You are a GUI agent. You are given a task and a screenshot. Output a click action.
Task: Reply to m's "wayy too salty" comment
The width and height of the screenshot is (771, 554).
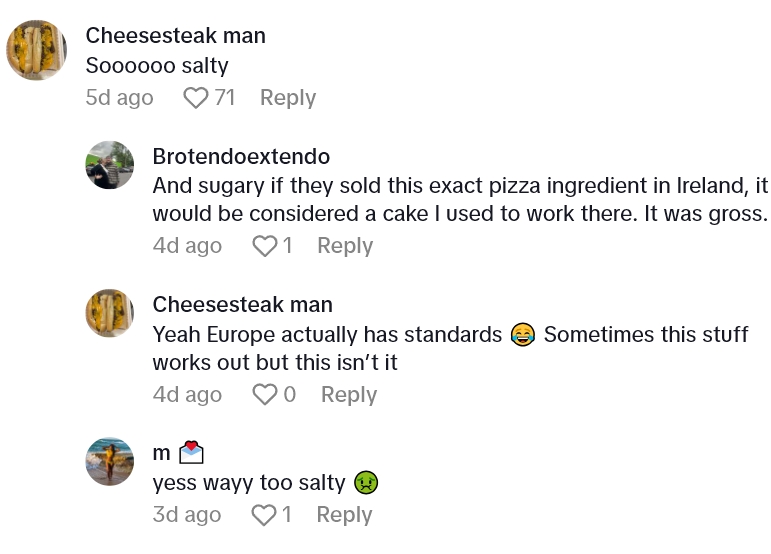344,515
